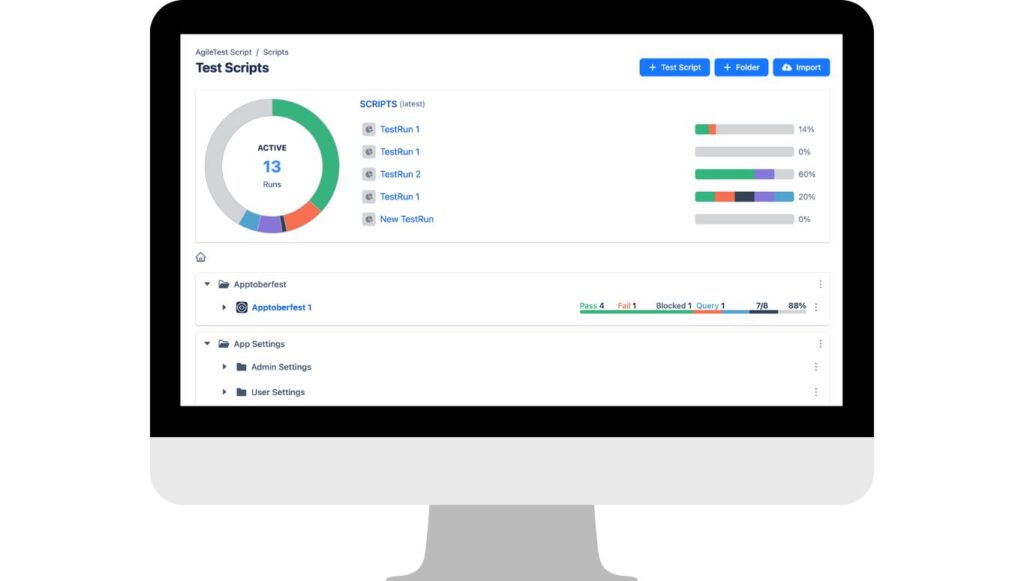The width and height of the screenshot is (1024, 581).
Task: Create a new Test Script
Action: pyautogui.click(x=674, y=67)
